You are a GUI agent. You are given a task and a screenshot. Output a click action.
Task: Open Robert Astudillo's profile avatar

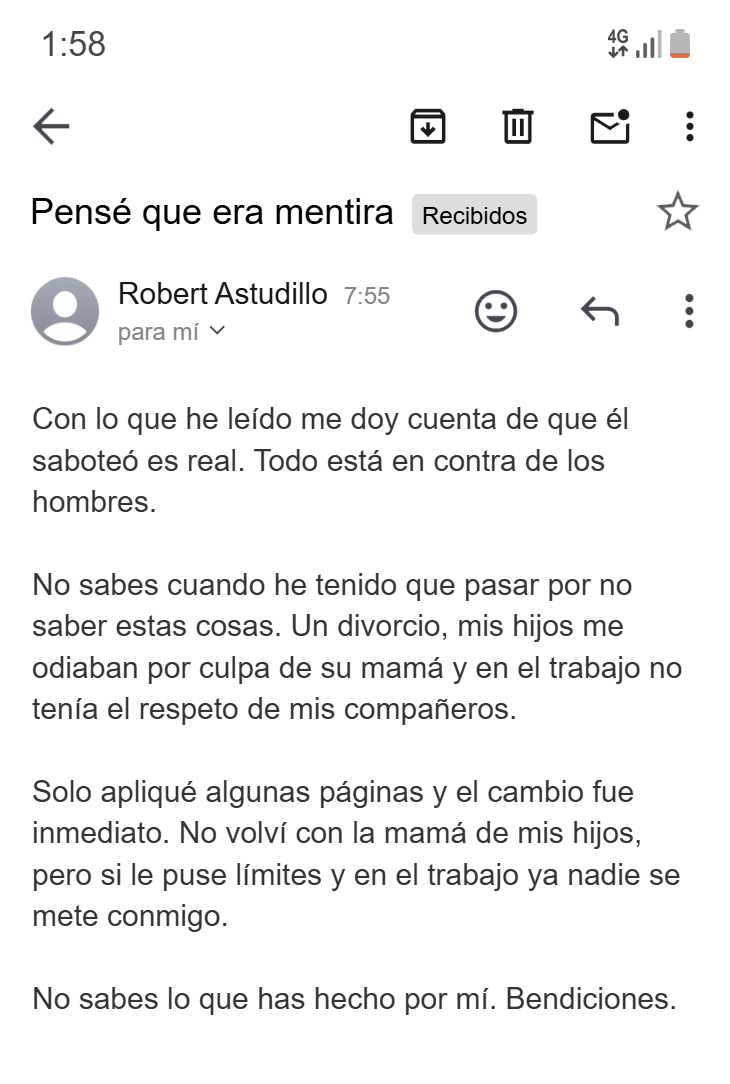65,311
